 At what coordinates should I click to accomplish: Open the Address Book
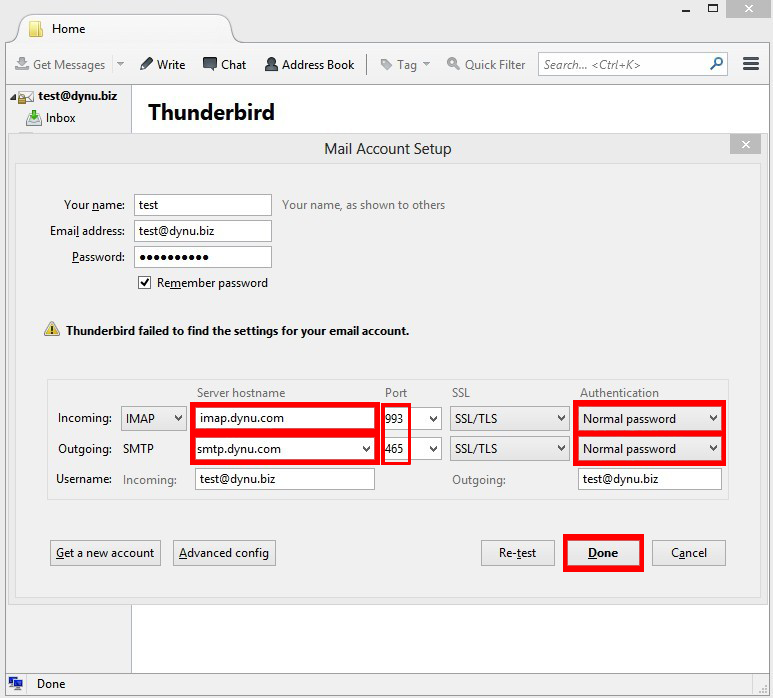click(x=309, y=65)
